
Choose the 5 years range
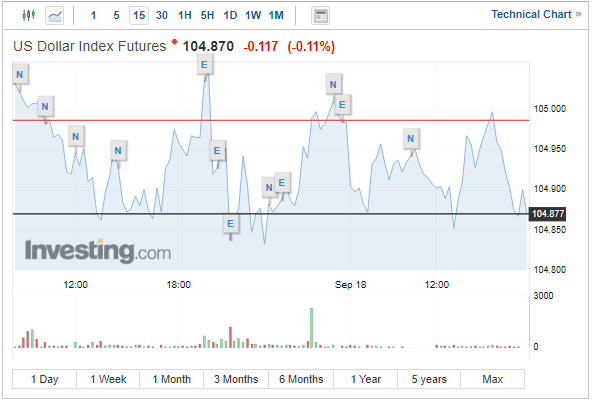(429, 379)
